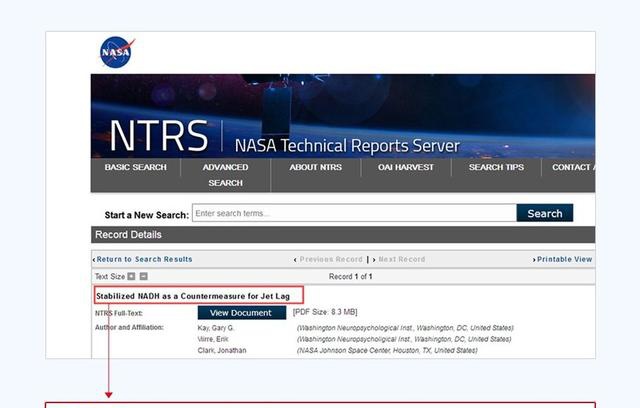The image size is (640, 408).
Task: Click NASA Johnson Space Center affiliation
Action: pos(387,350)
